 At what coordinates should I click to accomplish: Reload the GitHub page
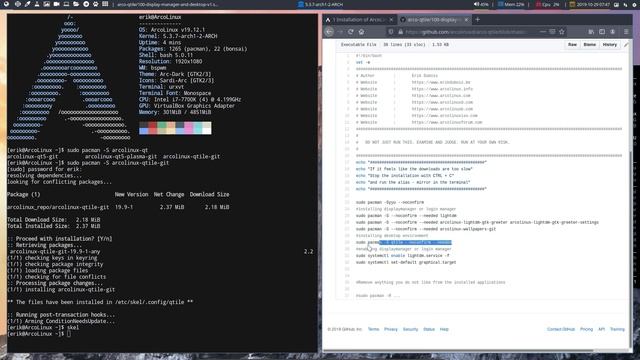tap(351, 31)
